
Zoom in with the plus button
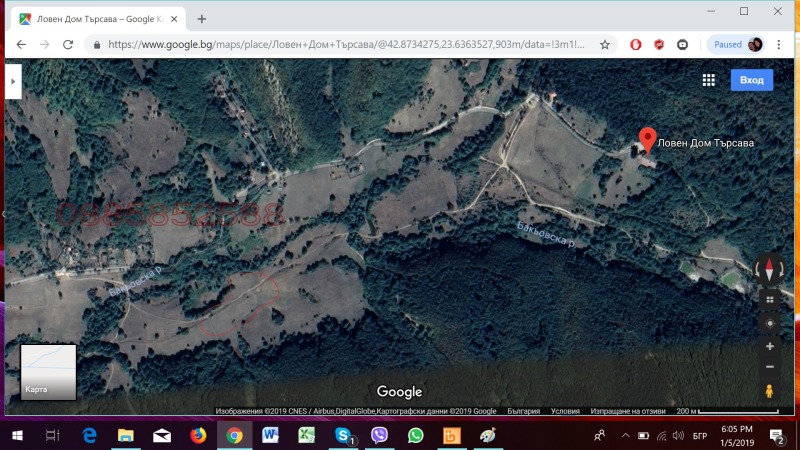pos(769,346)
